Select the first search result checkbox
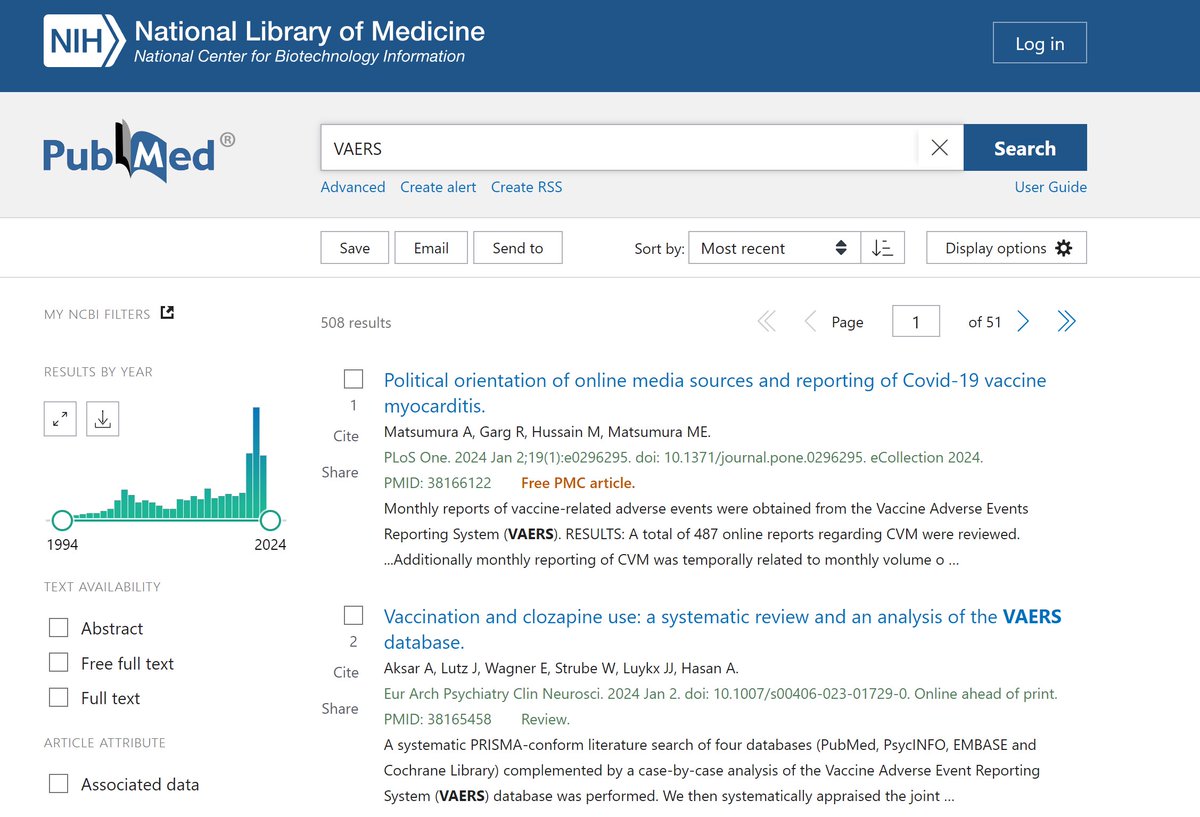Viewport: 1200px width, 817px height. tap(353, 378)
